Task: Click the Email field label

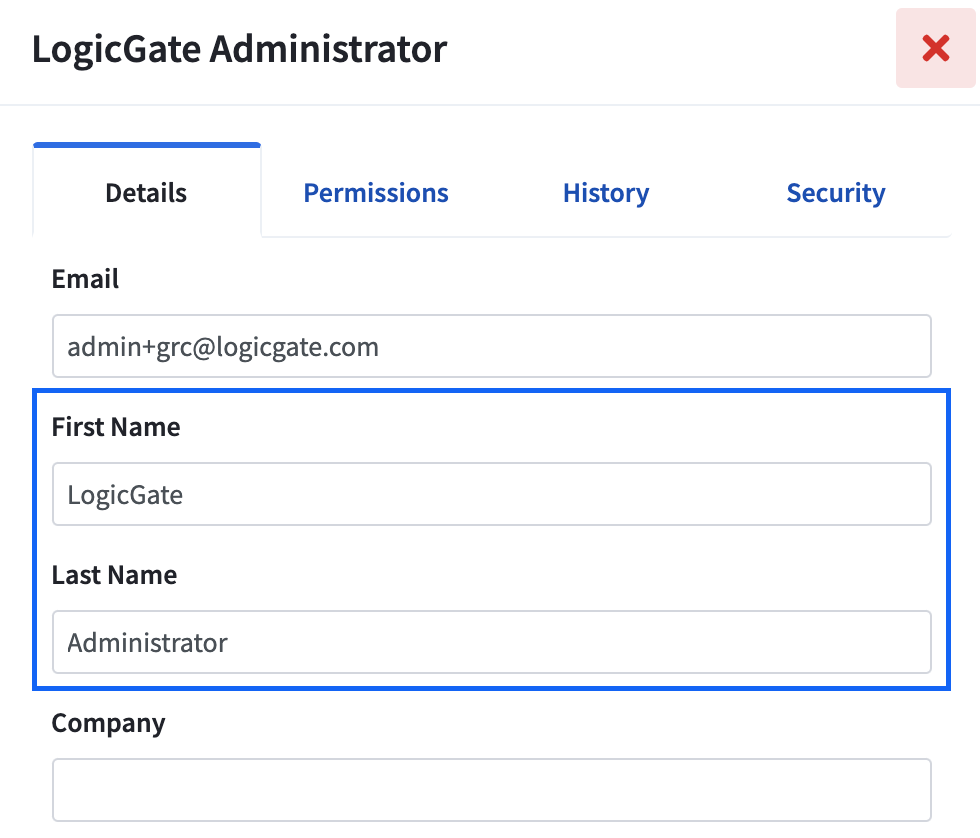Action: coord(85,279)
